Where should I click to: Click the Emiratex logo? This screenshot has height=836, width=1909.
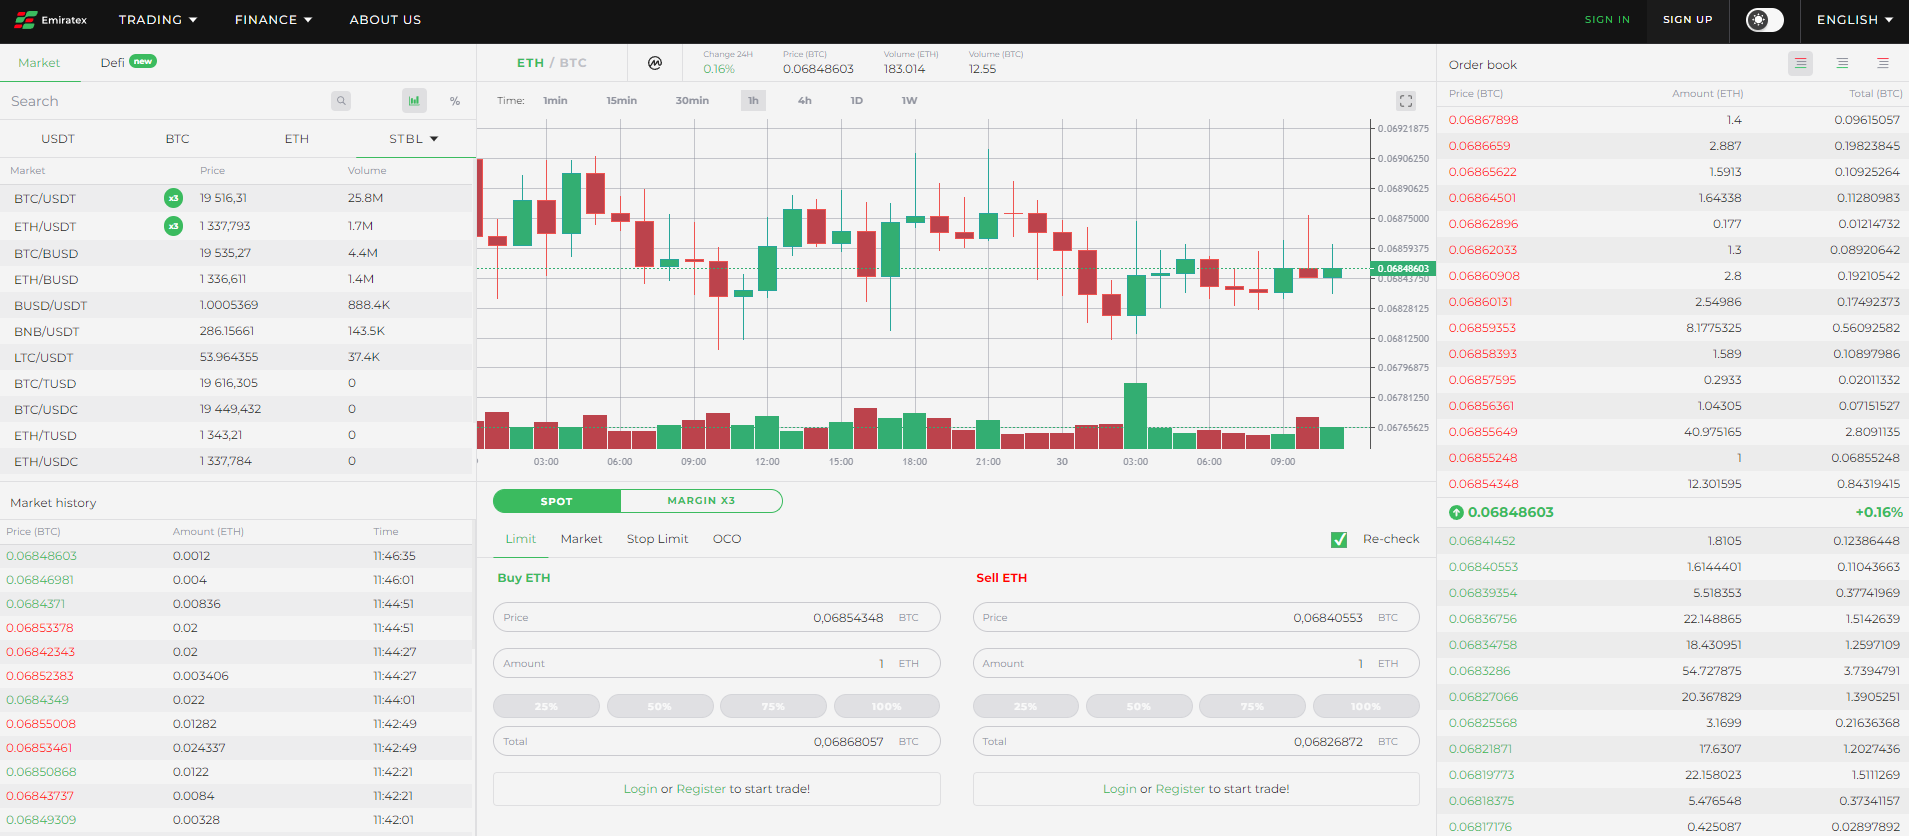(x=51, y=20)
